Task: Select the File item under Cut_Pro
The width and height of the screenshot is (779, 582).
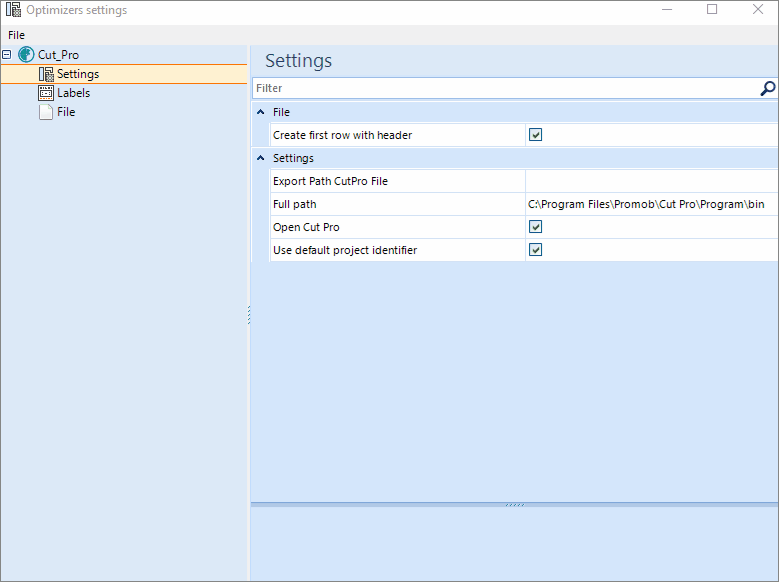Action: point(66,112)
